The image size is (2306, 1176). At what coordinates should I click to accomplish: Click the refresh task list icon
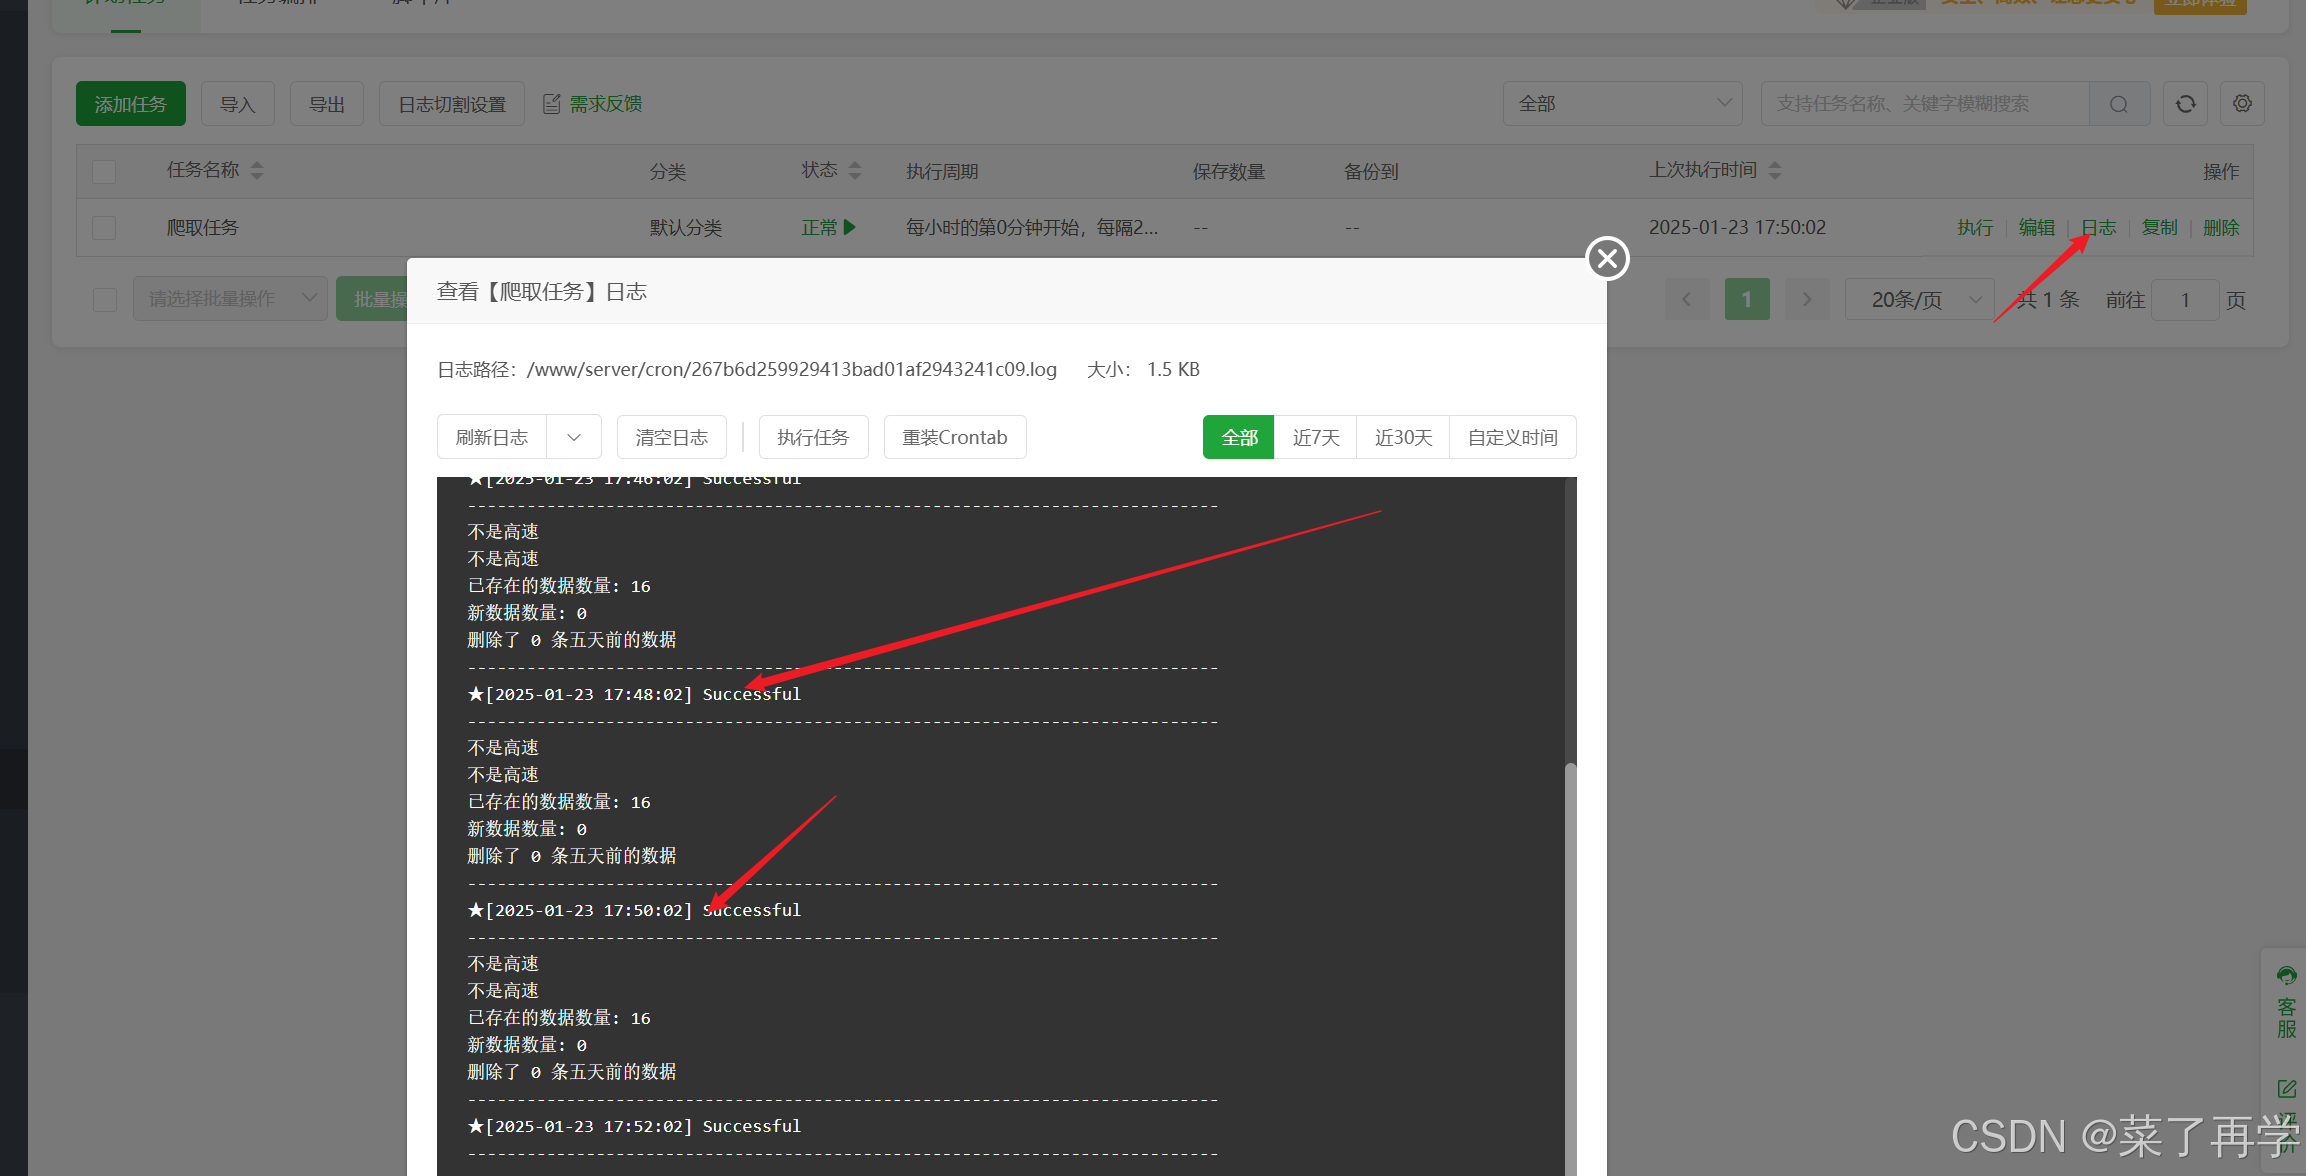tap(2186, 104)
